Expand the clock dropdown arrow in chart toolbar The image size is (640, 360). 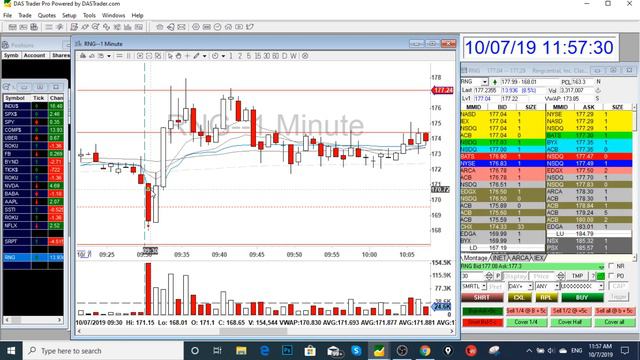pos(223,56)
